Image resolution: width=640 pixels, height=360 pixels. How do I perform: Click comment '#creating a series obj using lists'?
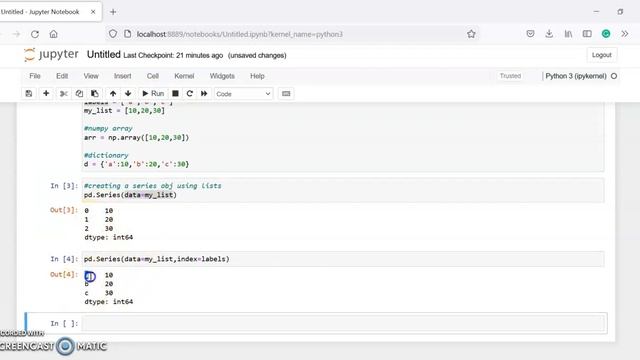pos(153,186)
